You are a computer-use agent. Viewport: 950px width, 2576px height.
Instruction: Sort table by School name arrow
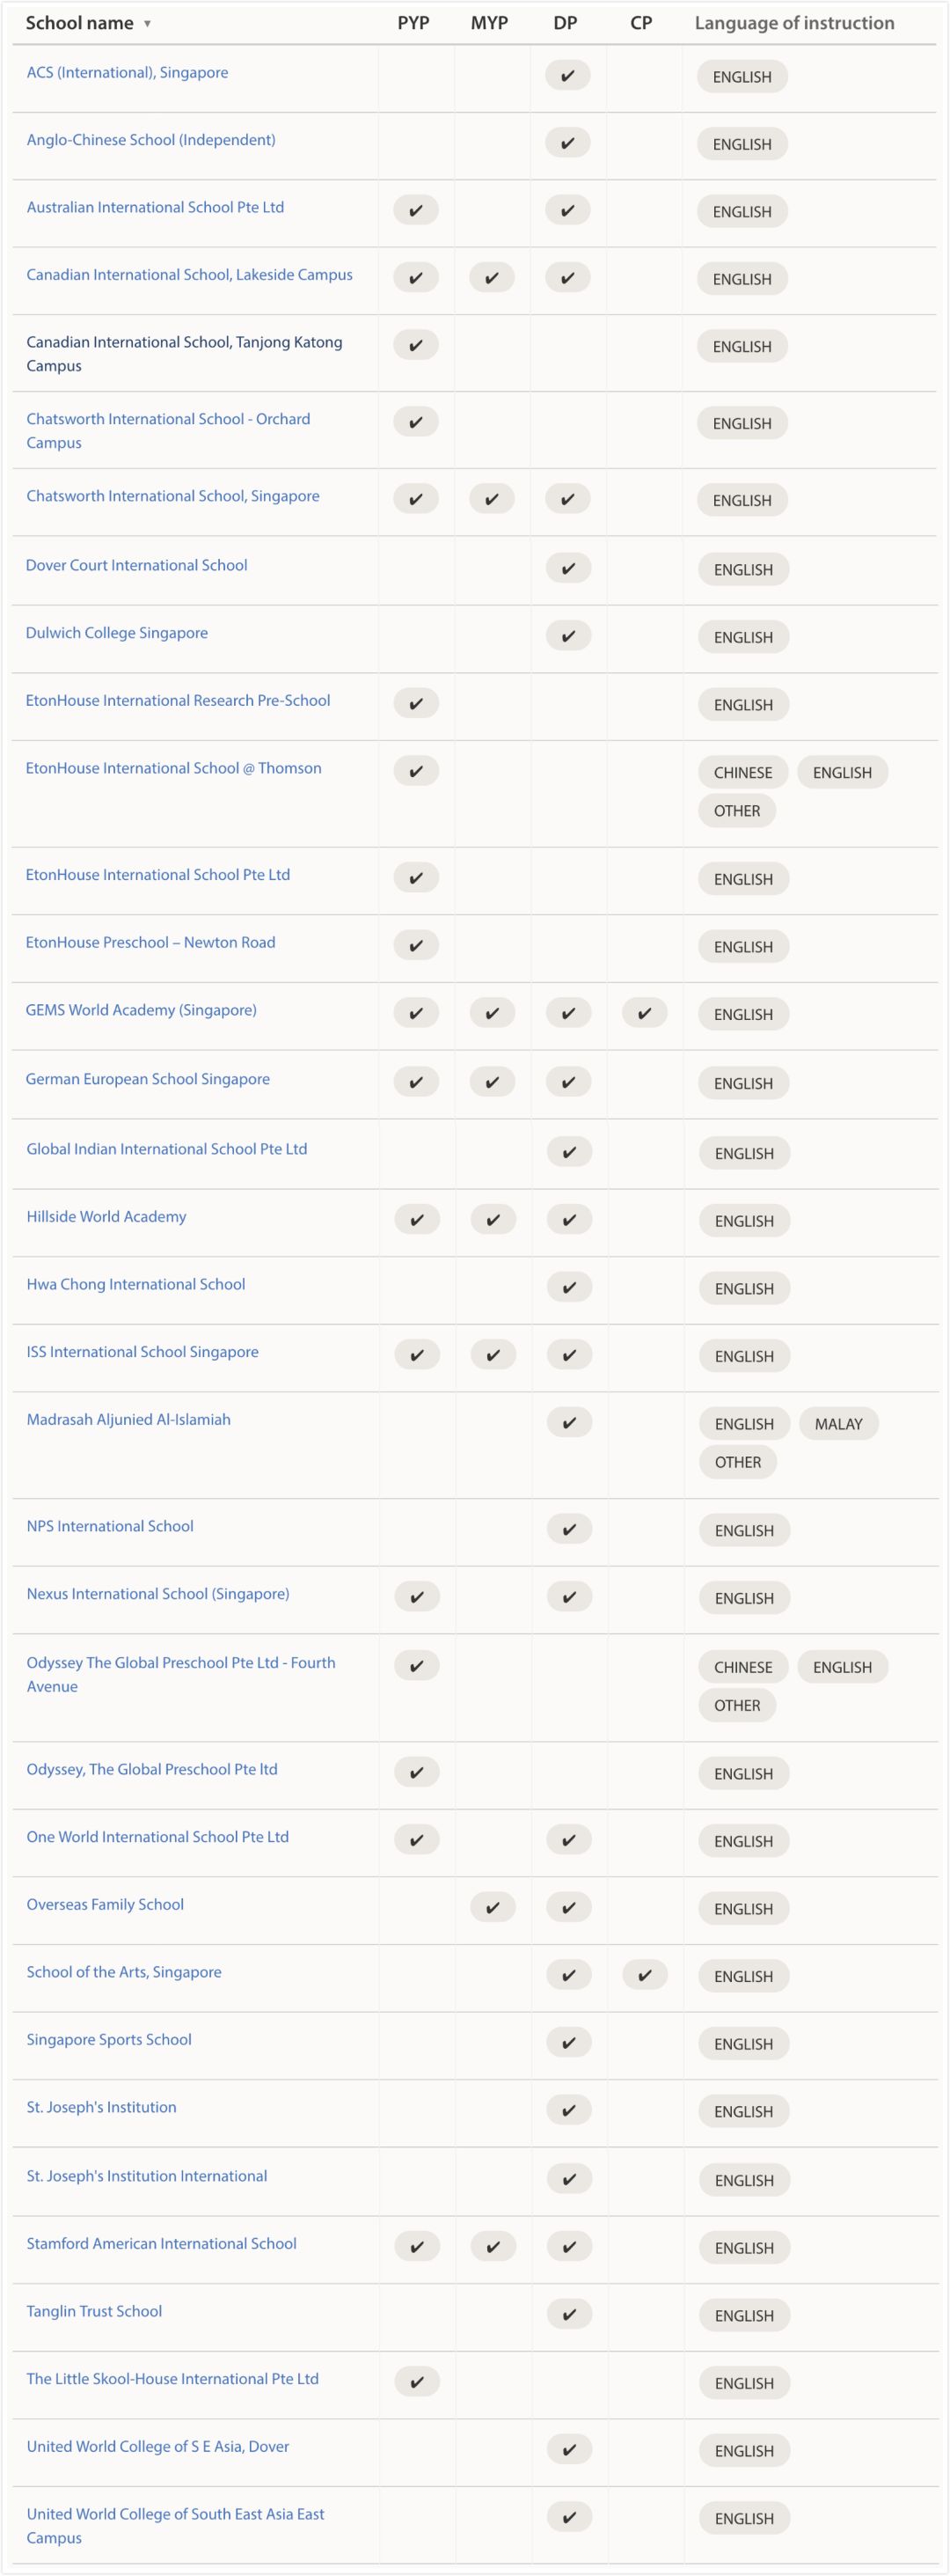(147, 24)
